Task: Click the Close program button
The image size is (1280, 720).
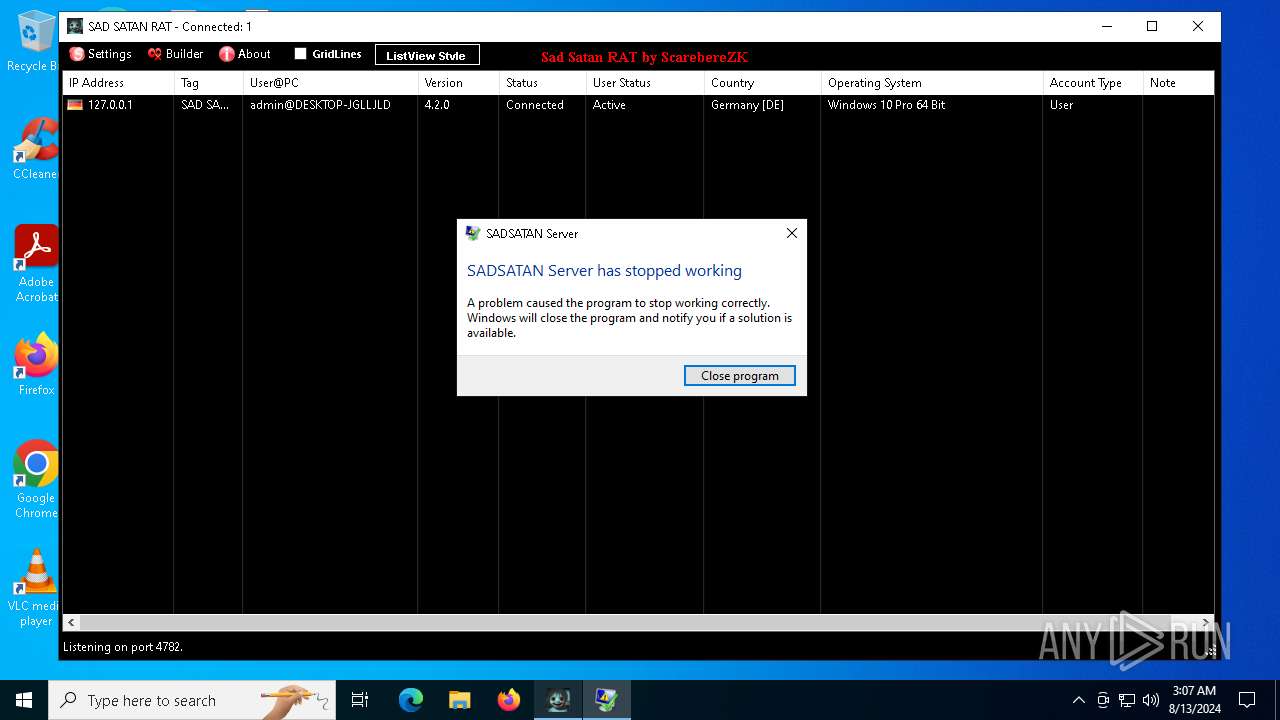Action: [x=740, y=376]
